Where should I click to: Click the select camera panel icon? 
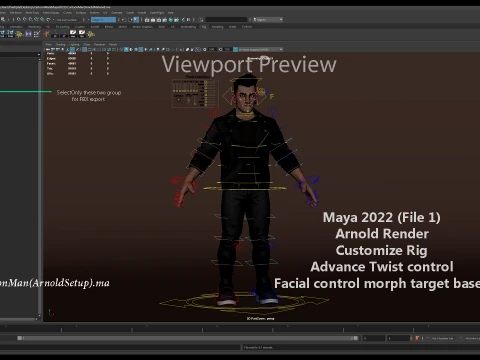[x=47, y=49]
